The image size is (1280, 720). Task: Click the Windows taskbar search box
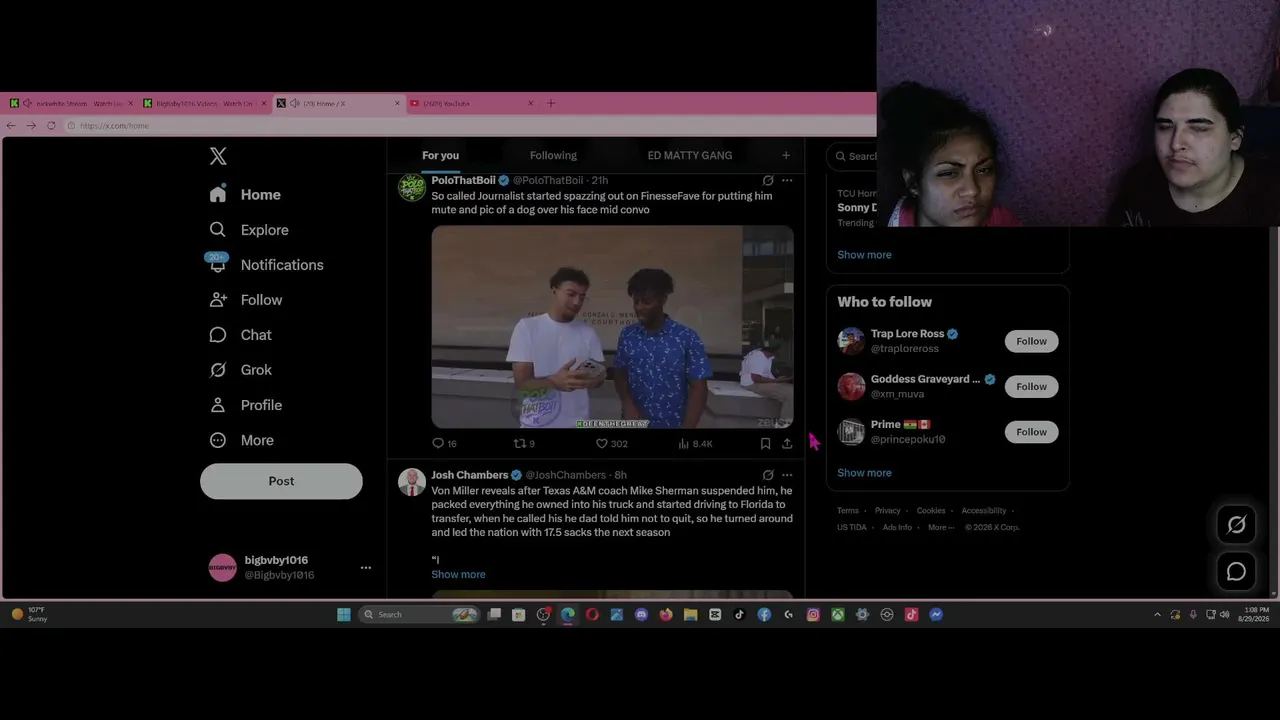click(419, 615)
